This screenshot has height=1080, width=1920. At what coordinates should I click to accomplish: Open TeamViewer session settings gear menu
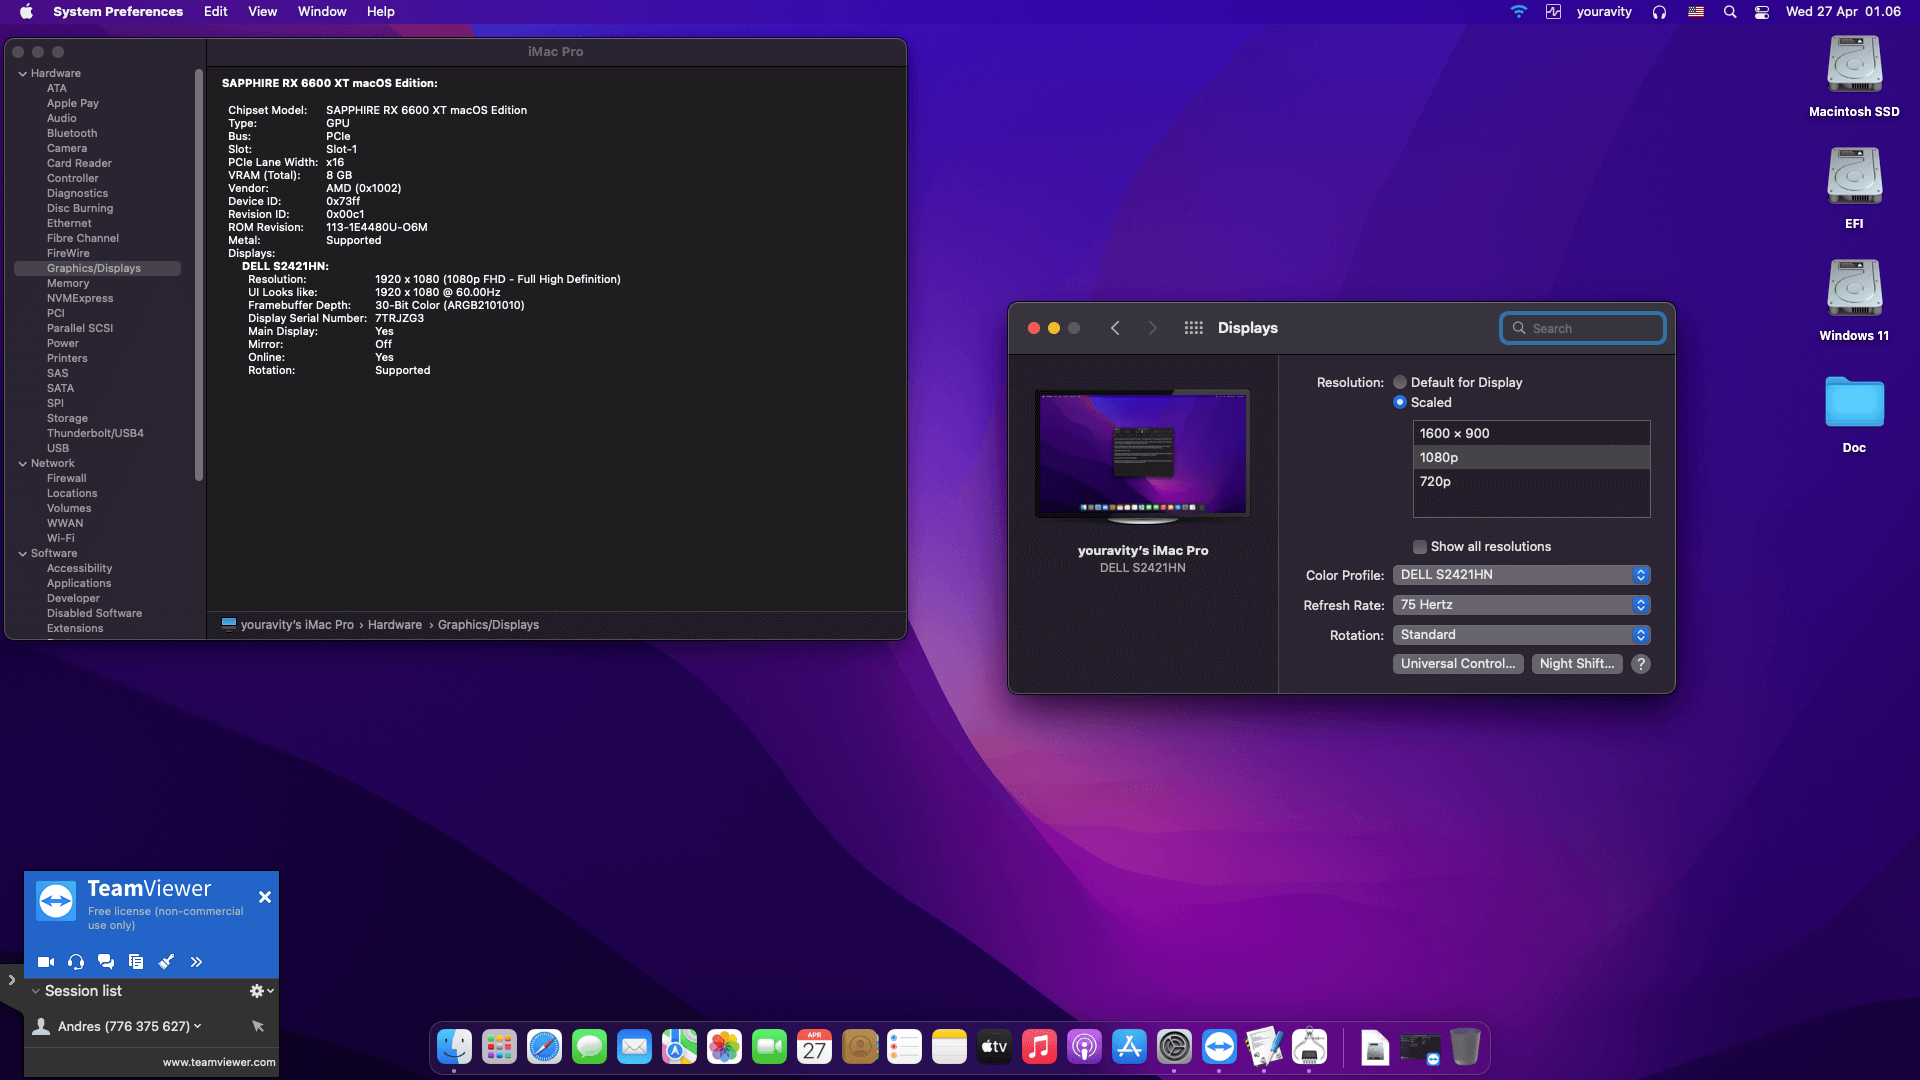[x=261, y=991]
